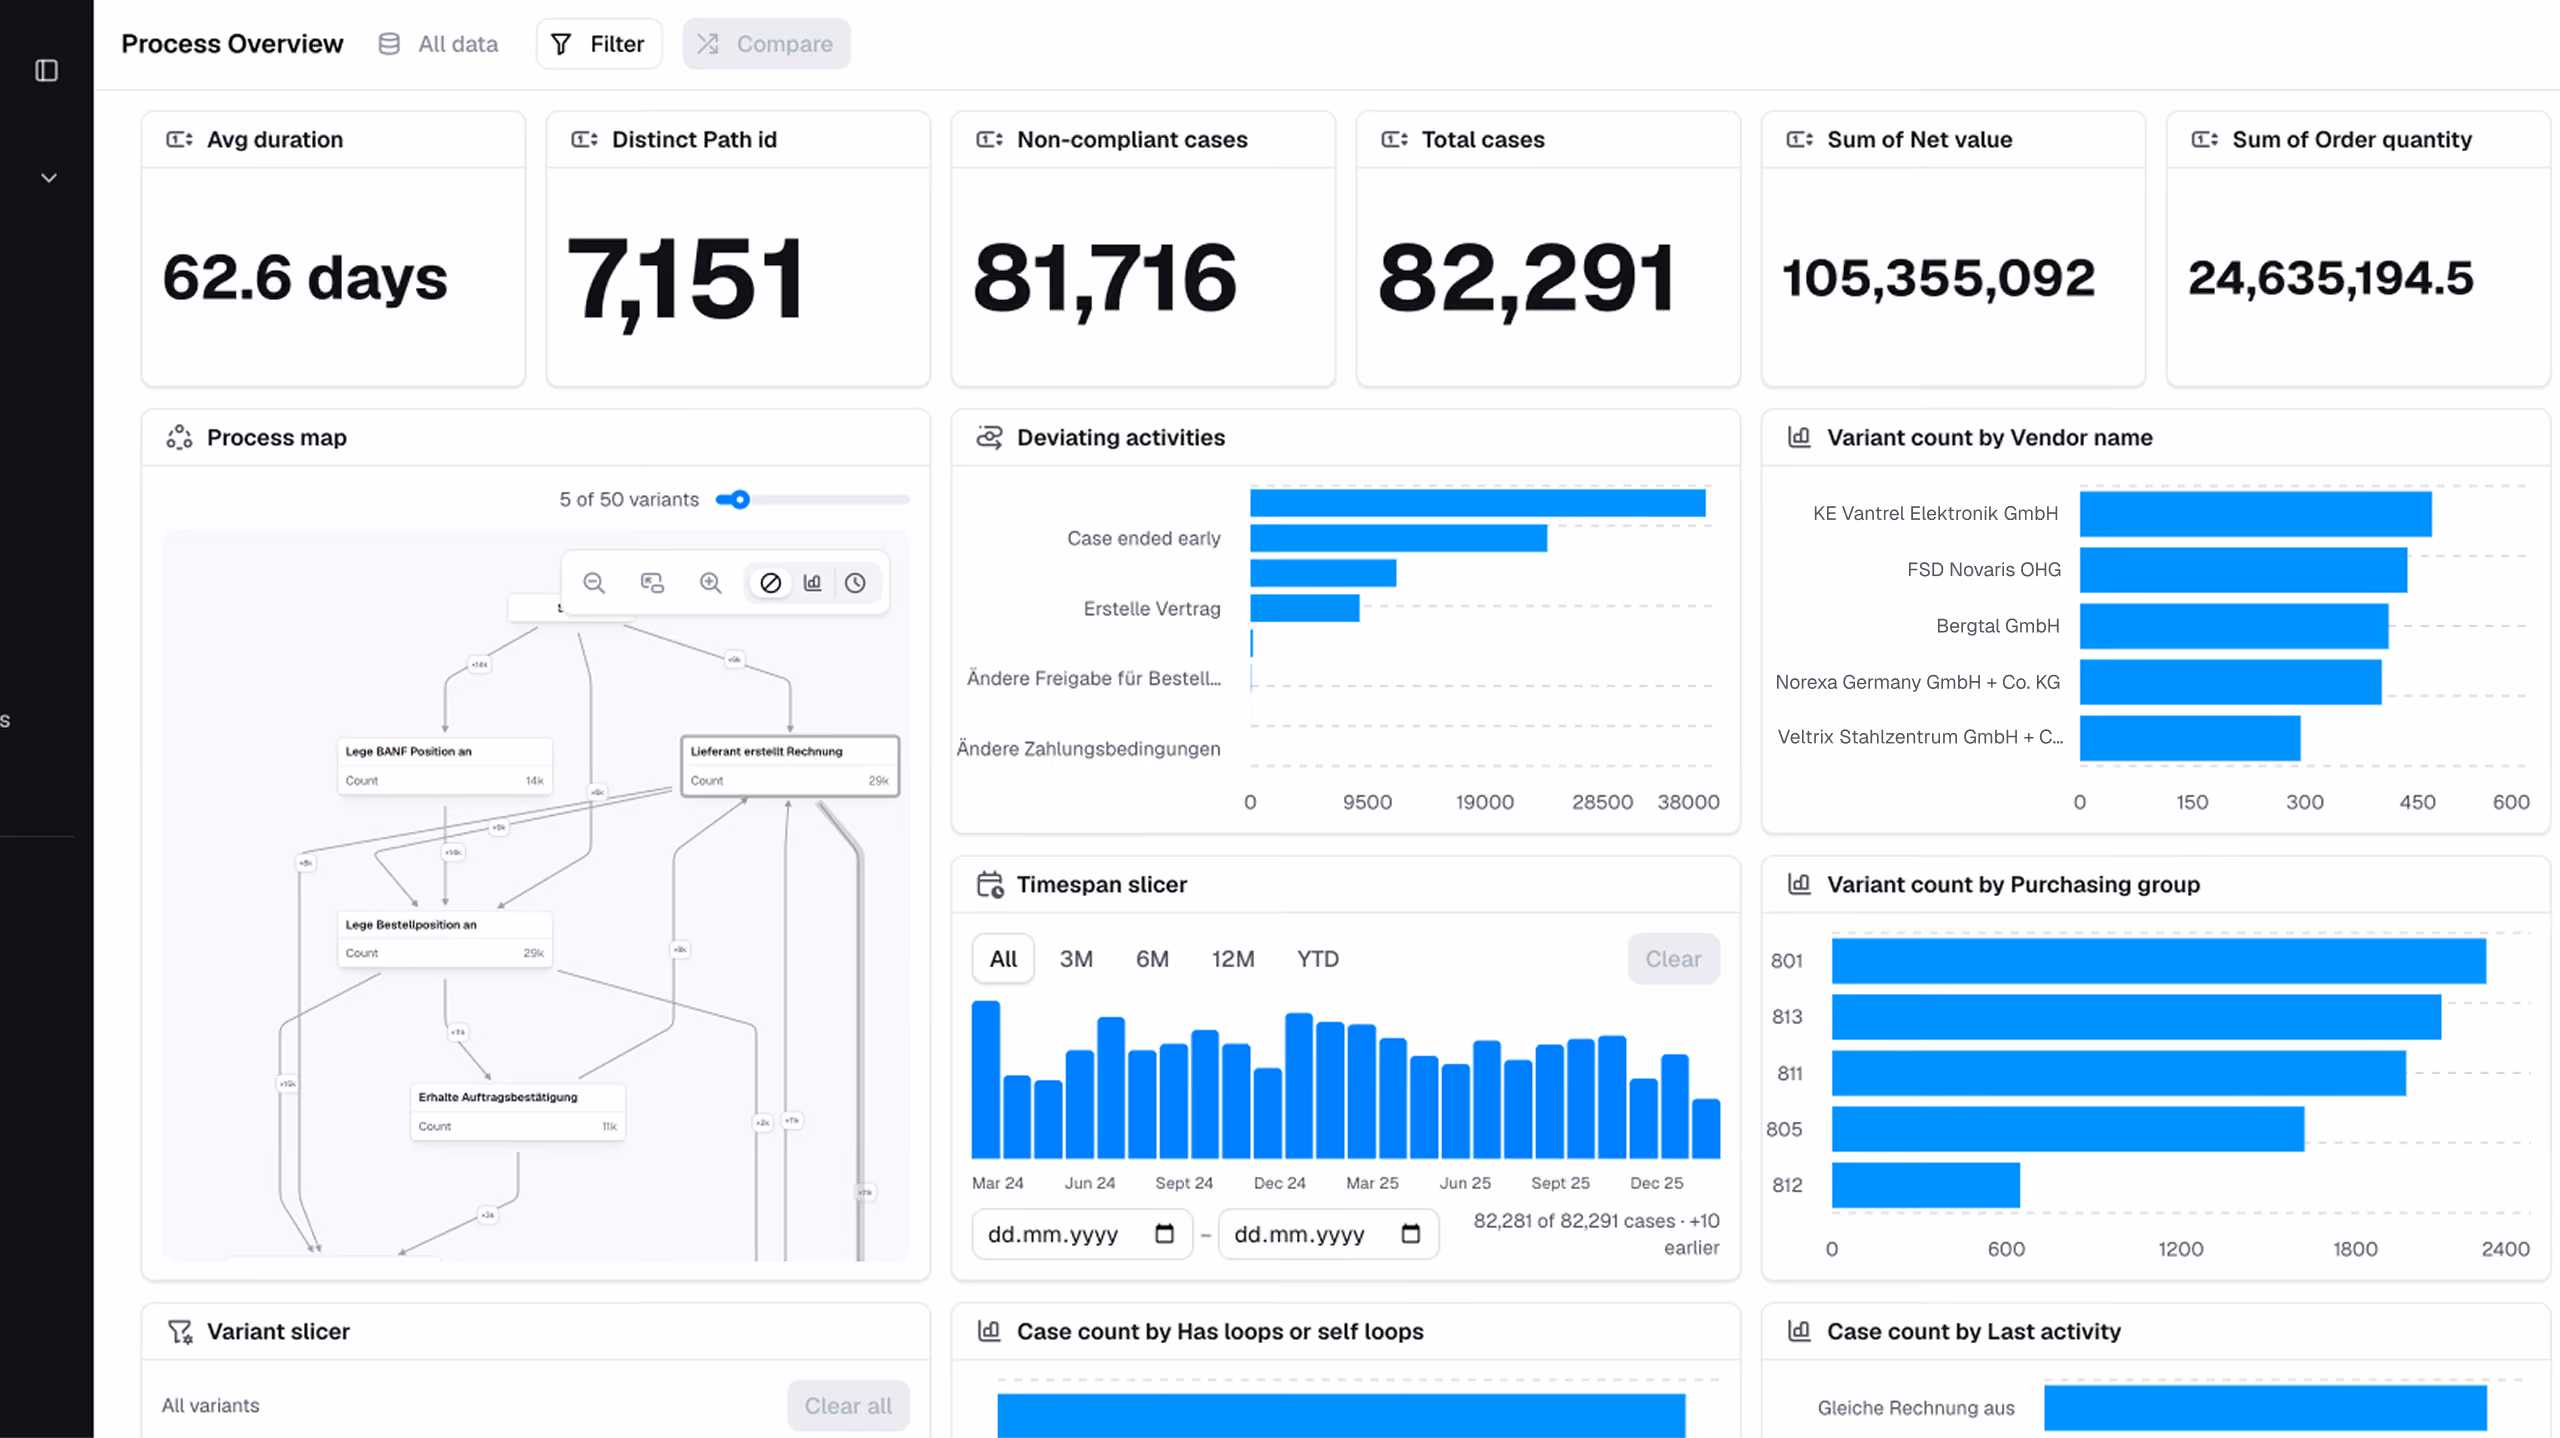Expand the sidebar chevron dropdown
Image resolution: width=2560 pixels, height=1438 pixels.
coord(48,178)
